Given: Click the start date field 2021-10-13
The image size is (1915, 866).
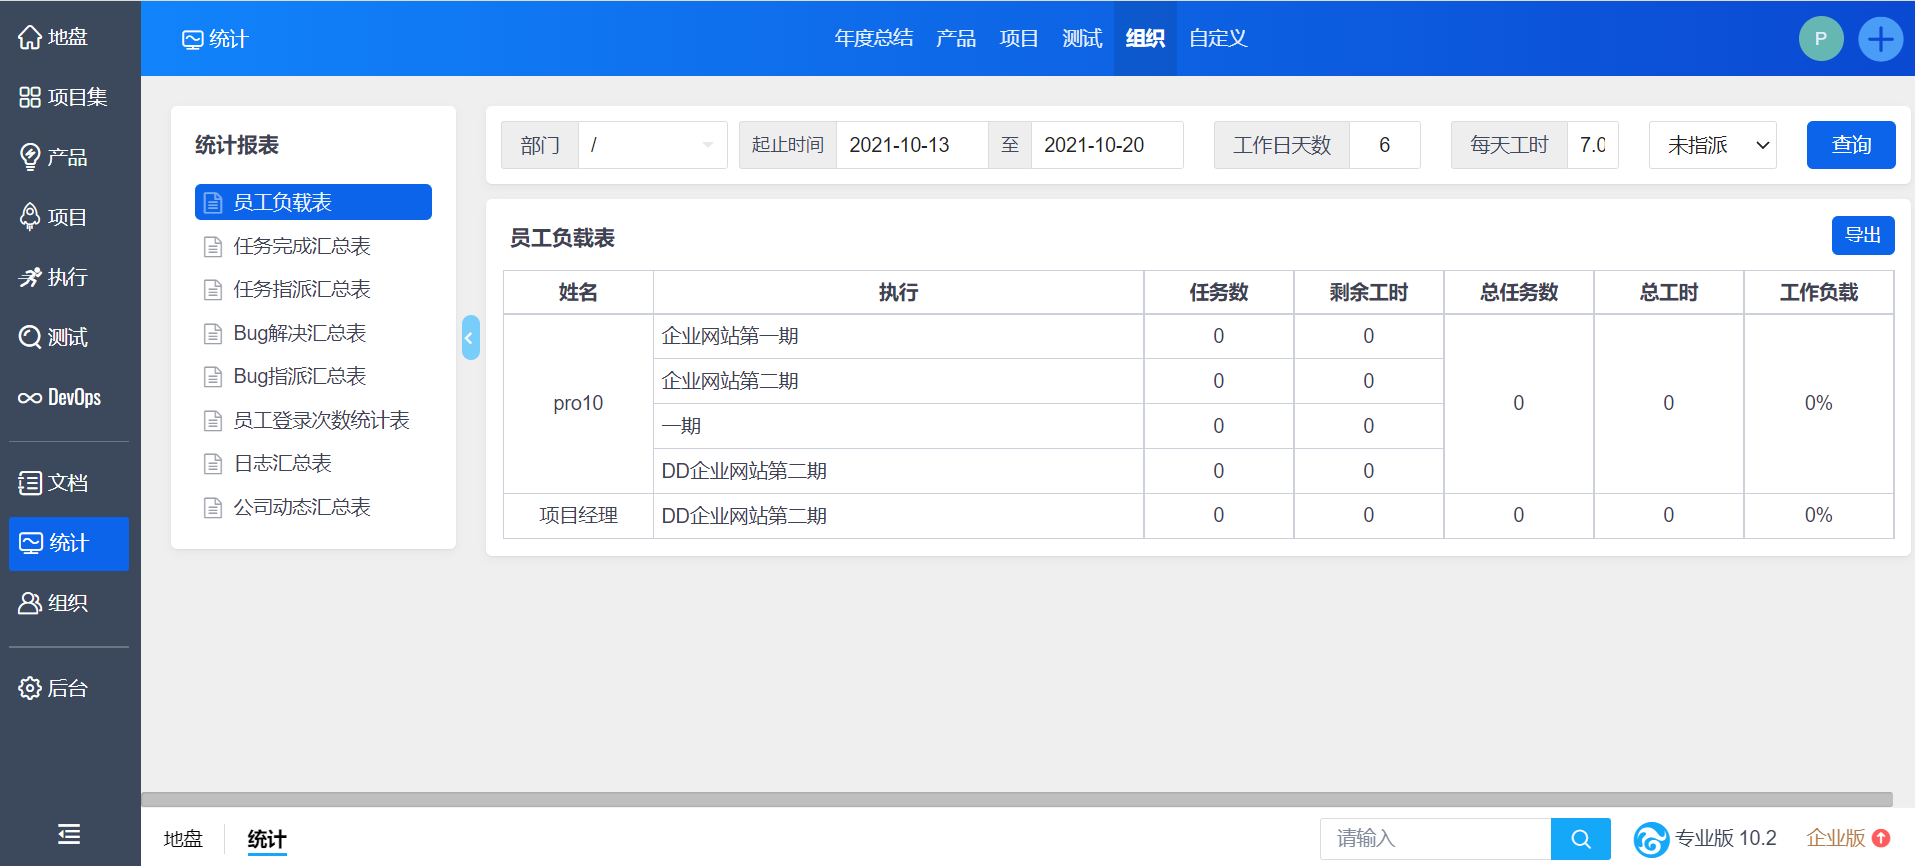Looking at the screenshot, I should click(912, 145).
